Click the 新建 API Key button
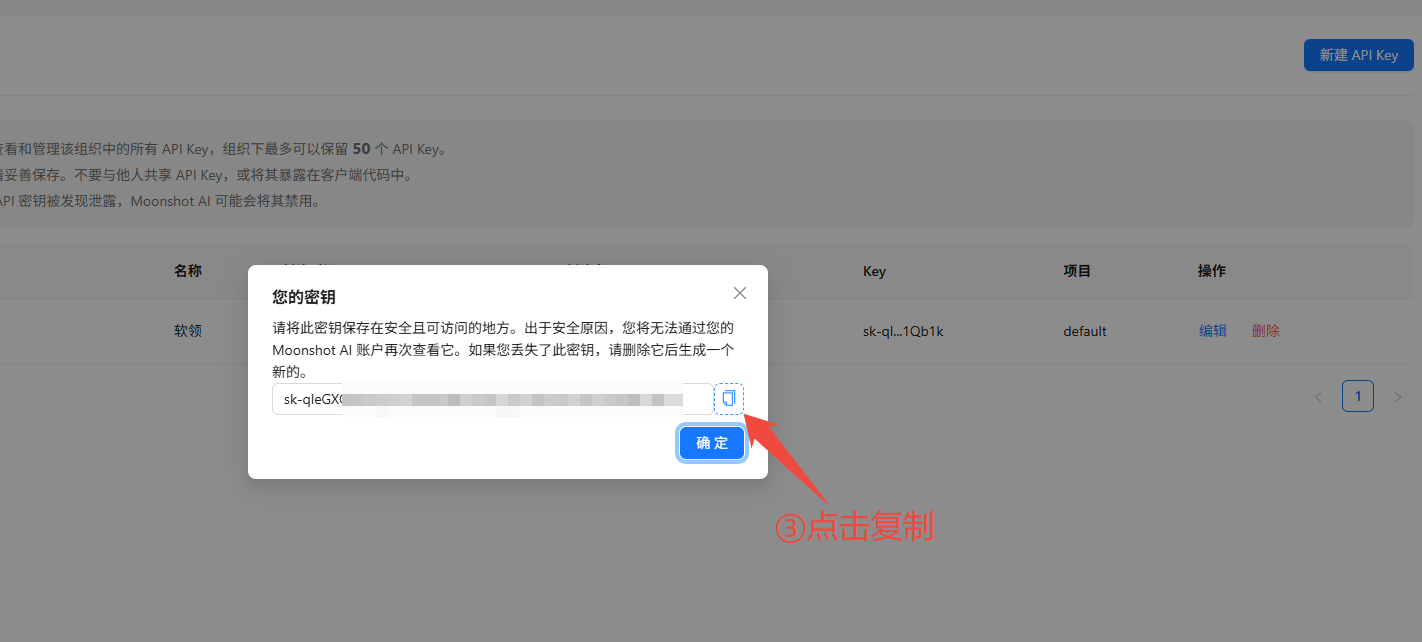This screenshot has width=1422, height=642. [1358, 55]
